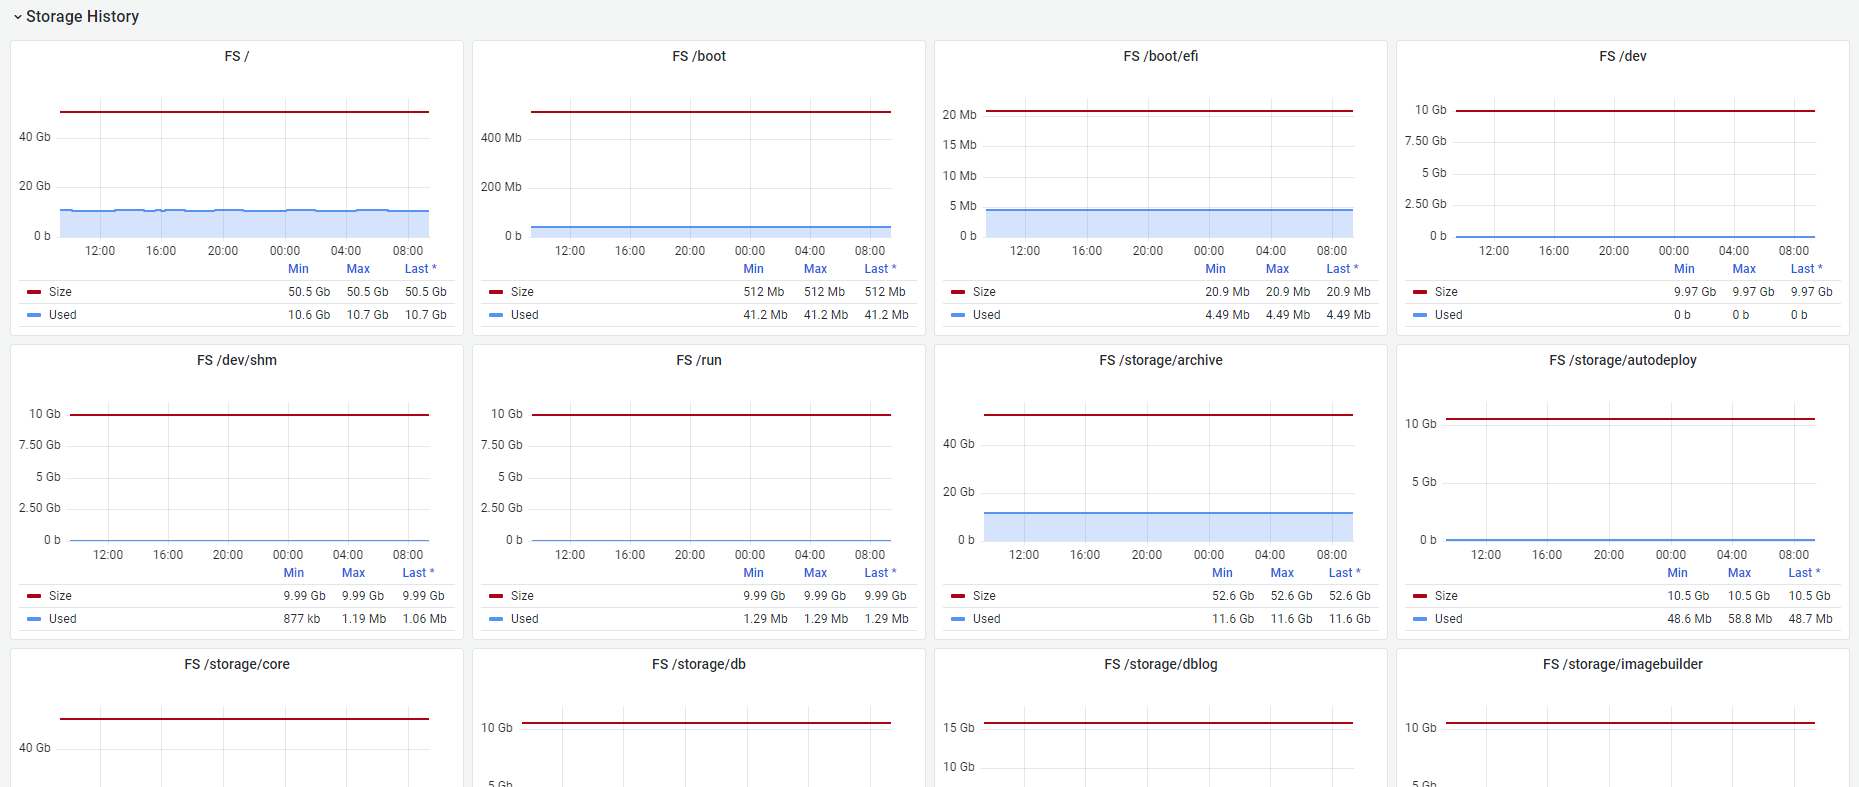
Task: Pick the red Size color swatch in FS /
Action: point(34,292)
